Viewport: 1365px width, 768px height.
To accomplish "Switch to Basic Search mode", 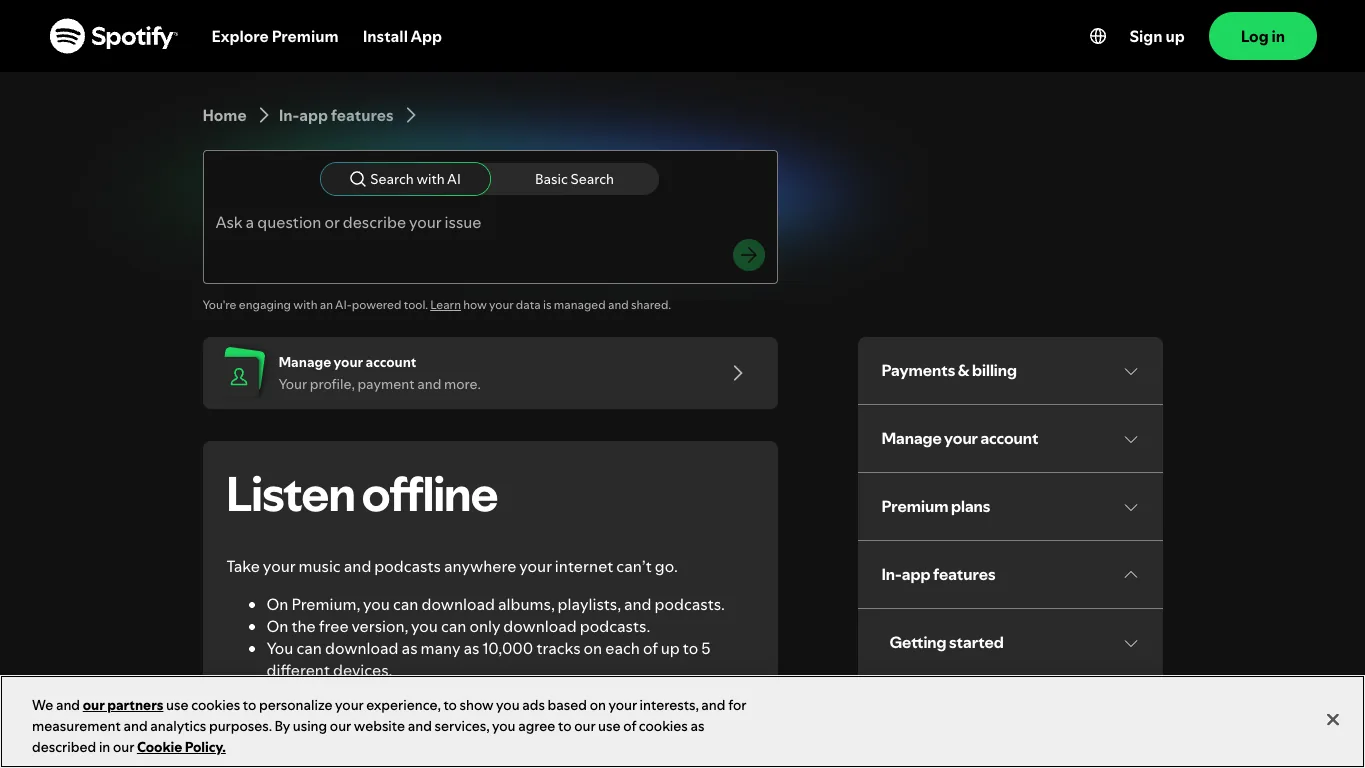I will (x=574, y=179).
